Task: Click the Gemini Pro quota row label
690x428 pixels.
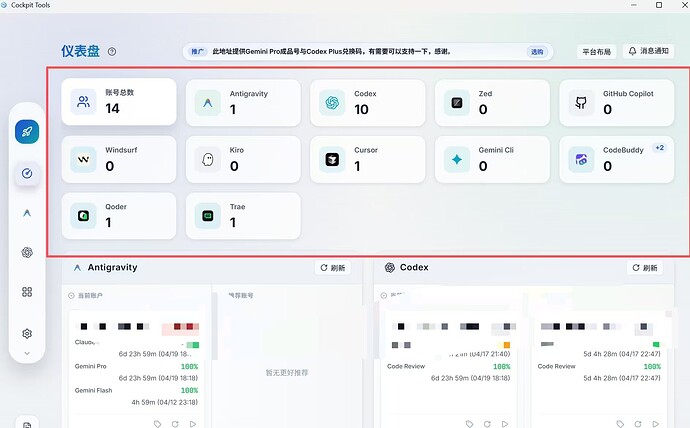Action: (x=91, y=366)
